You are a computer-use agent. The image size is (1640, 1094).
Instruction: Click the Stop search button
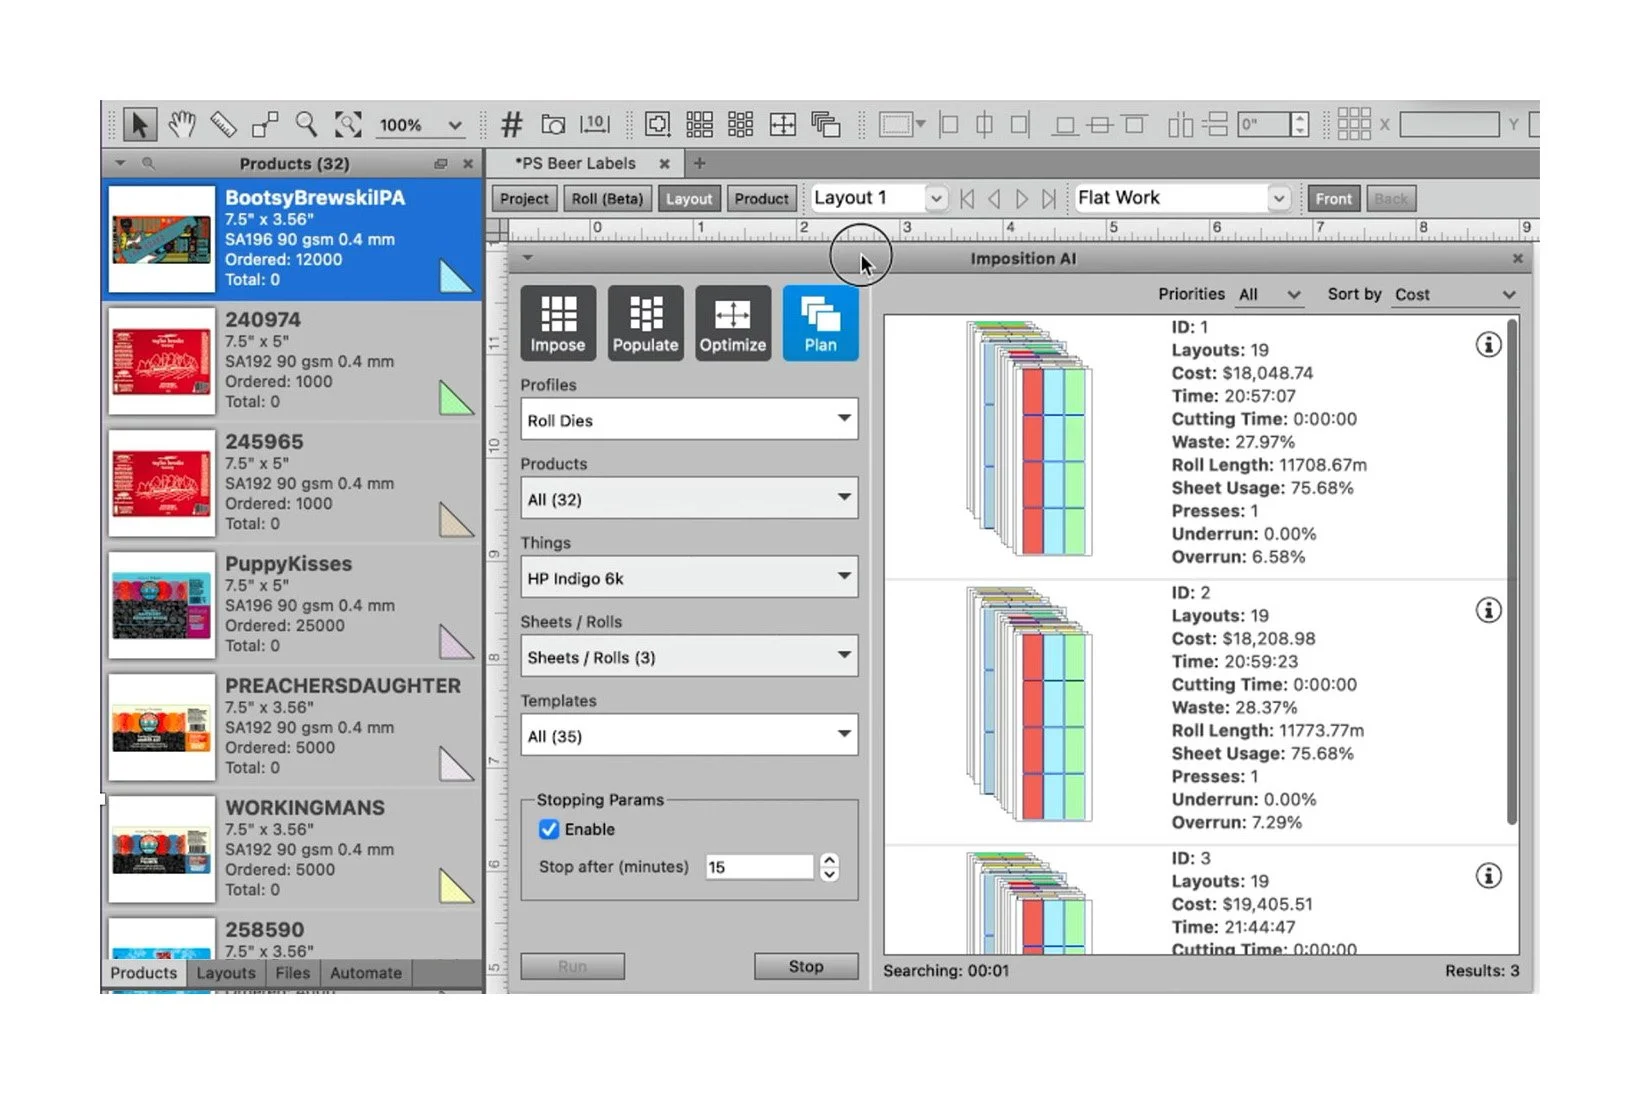(x=806, y=966)
